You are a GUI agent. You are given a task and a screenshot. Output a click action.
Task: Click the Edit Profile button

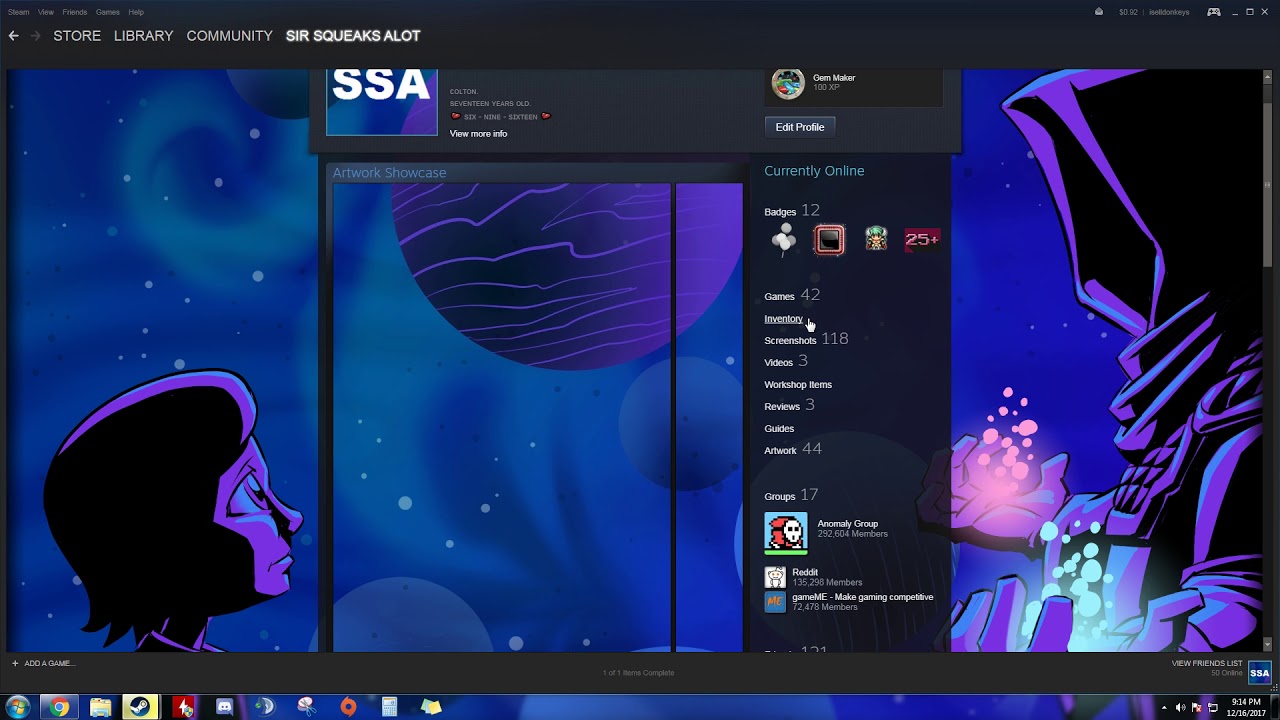[800, 127]
